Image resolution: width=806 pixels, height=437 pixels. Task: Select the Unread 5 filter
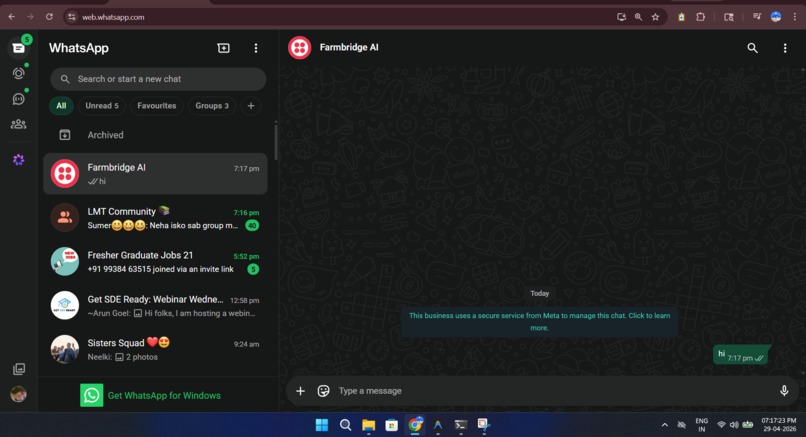point(102,106)
